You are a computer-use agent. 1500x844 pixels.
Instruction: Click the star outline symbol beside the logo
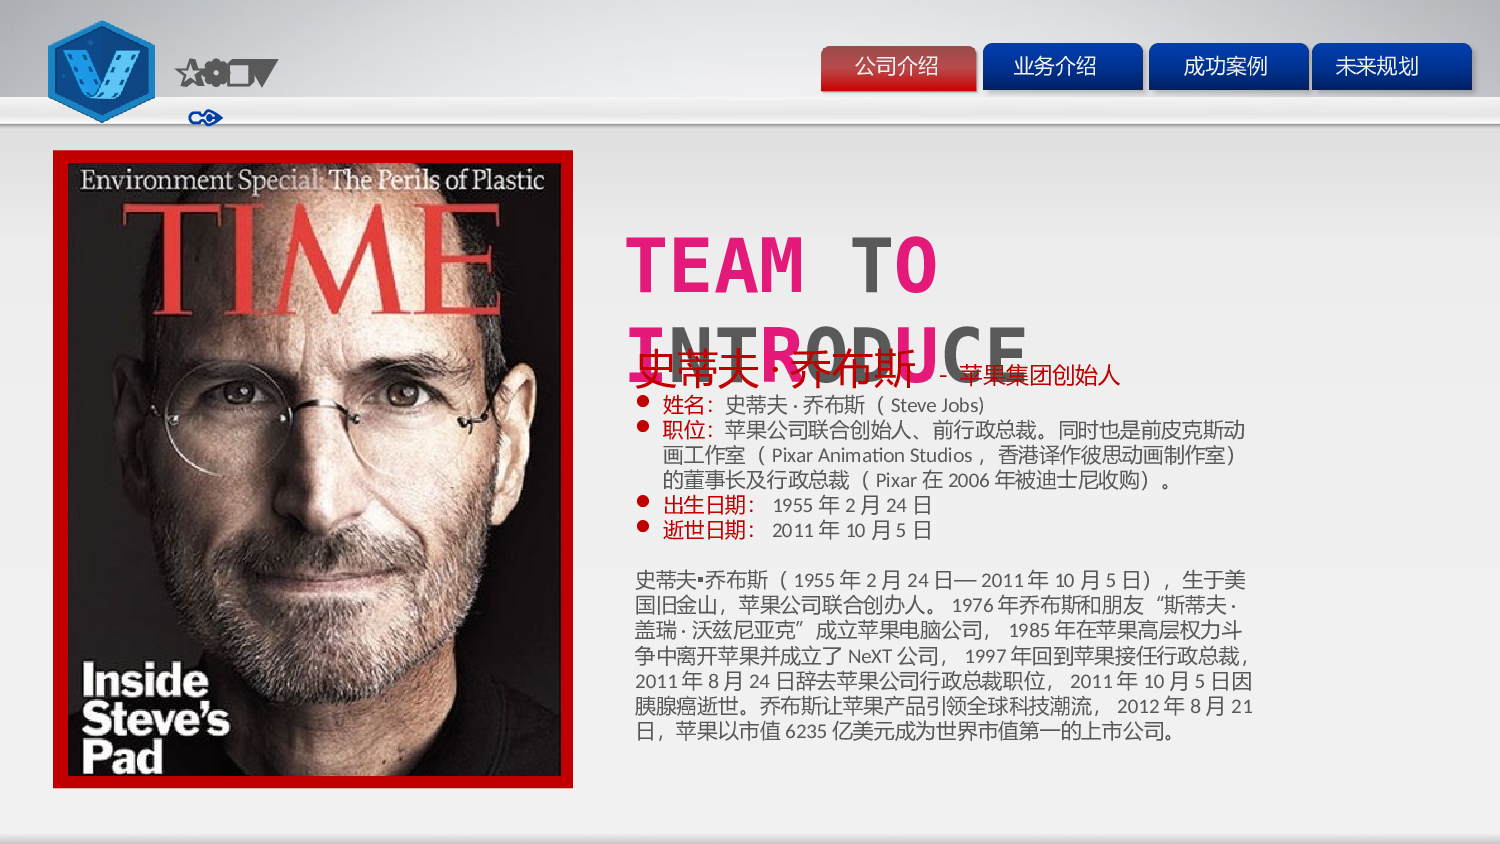coord(188,73)
